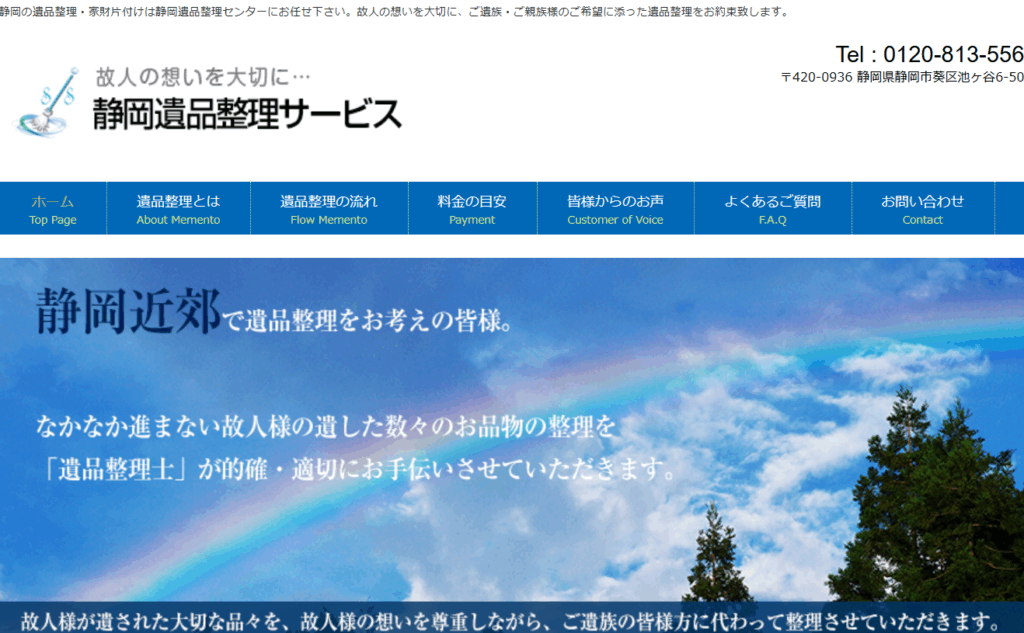The width and height of the screenshot is (1024, 633).
Task: Click the なかなか進まない banner sentence
Action: (325, 427)
